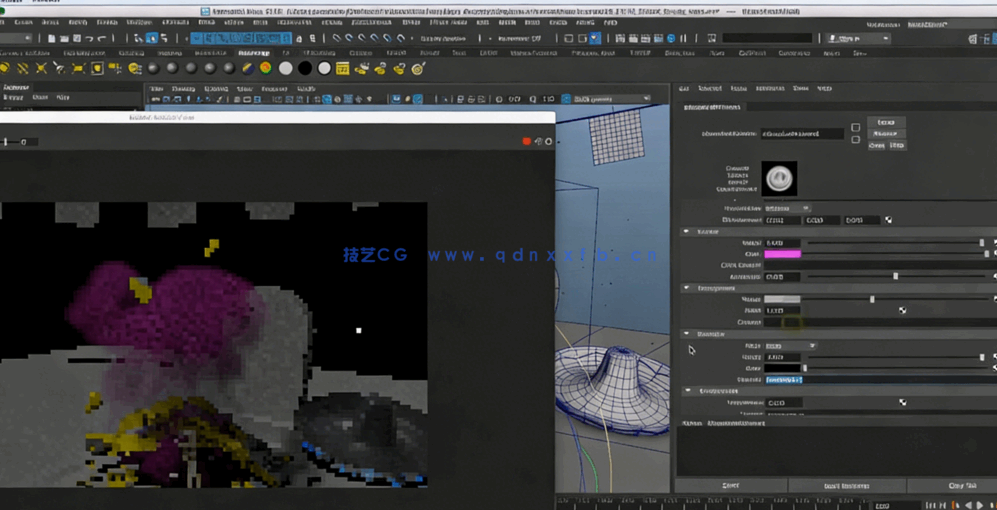Click the material sample preview thumbnail
This screenshot has height=510, width=997.
pos(779,179)
